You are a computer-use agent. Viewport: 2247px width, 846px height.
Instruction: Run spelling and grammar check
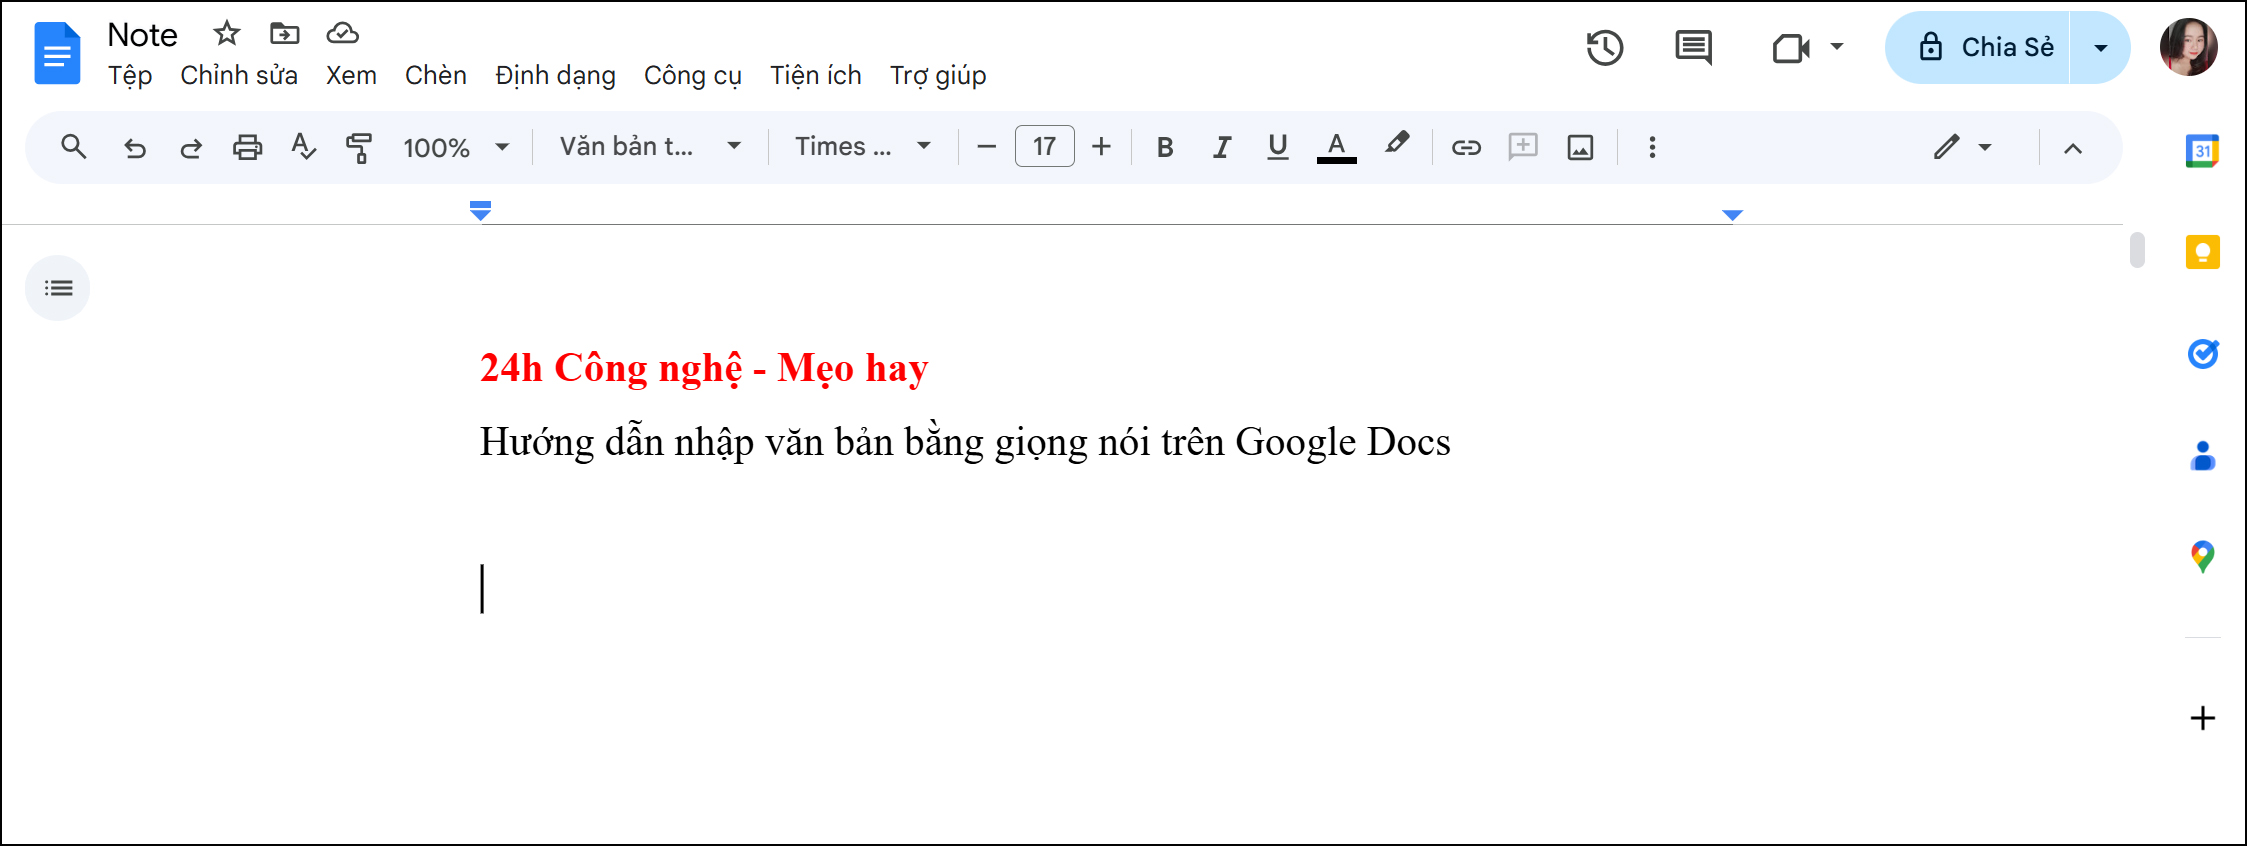click(303, 147)
